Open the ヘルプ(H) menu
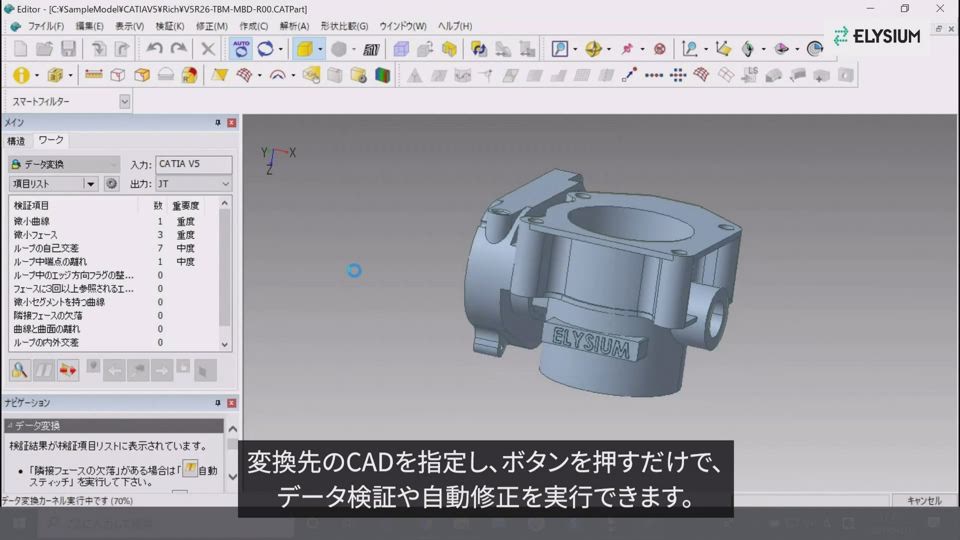 pyautogui.click(x=455, y=26)
